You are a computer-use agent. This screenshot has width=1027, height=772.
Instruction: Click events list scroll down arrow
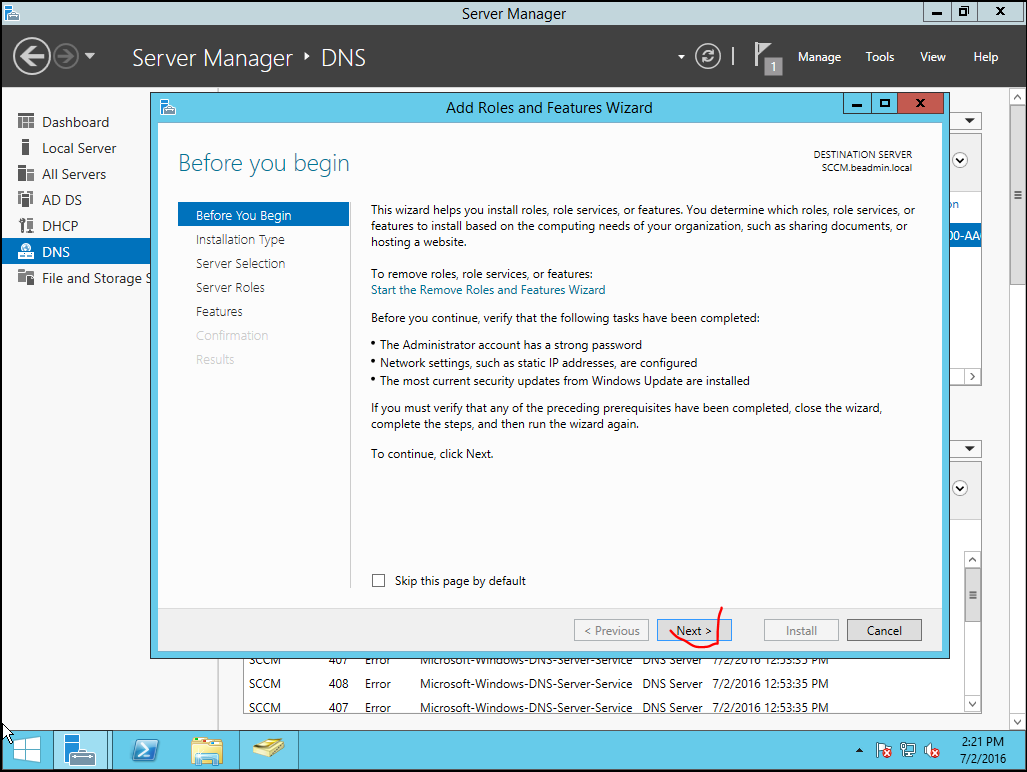click(973, 705)
